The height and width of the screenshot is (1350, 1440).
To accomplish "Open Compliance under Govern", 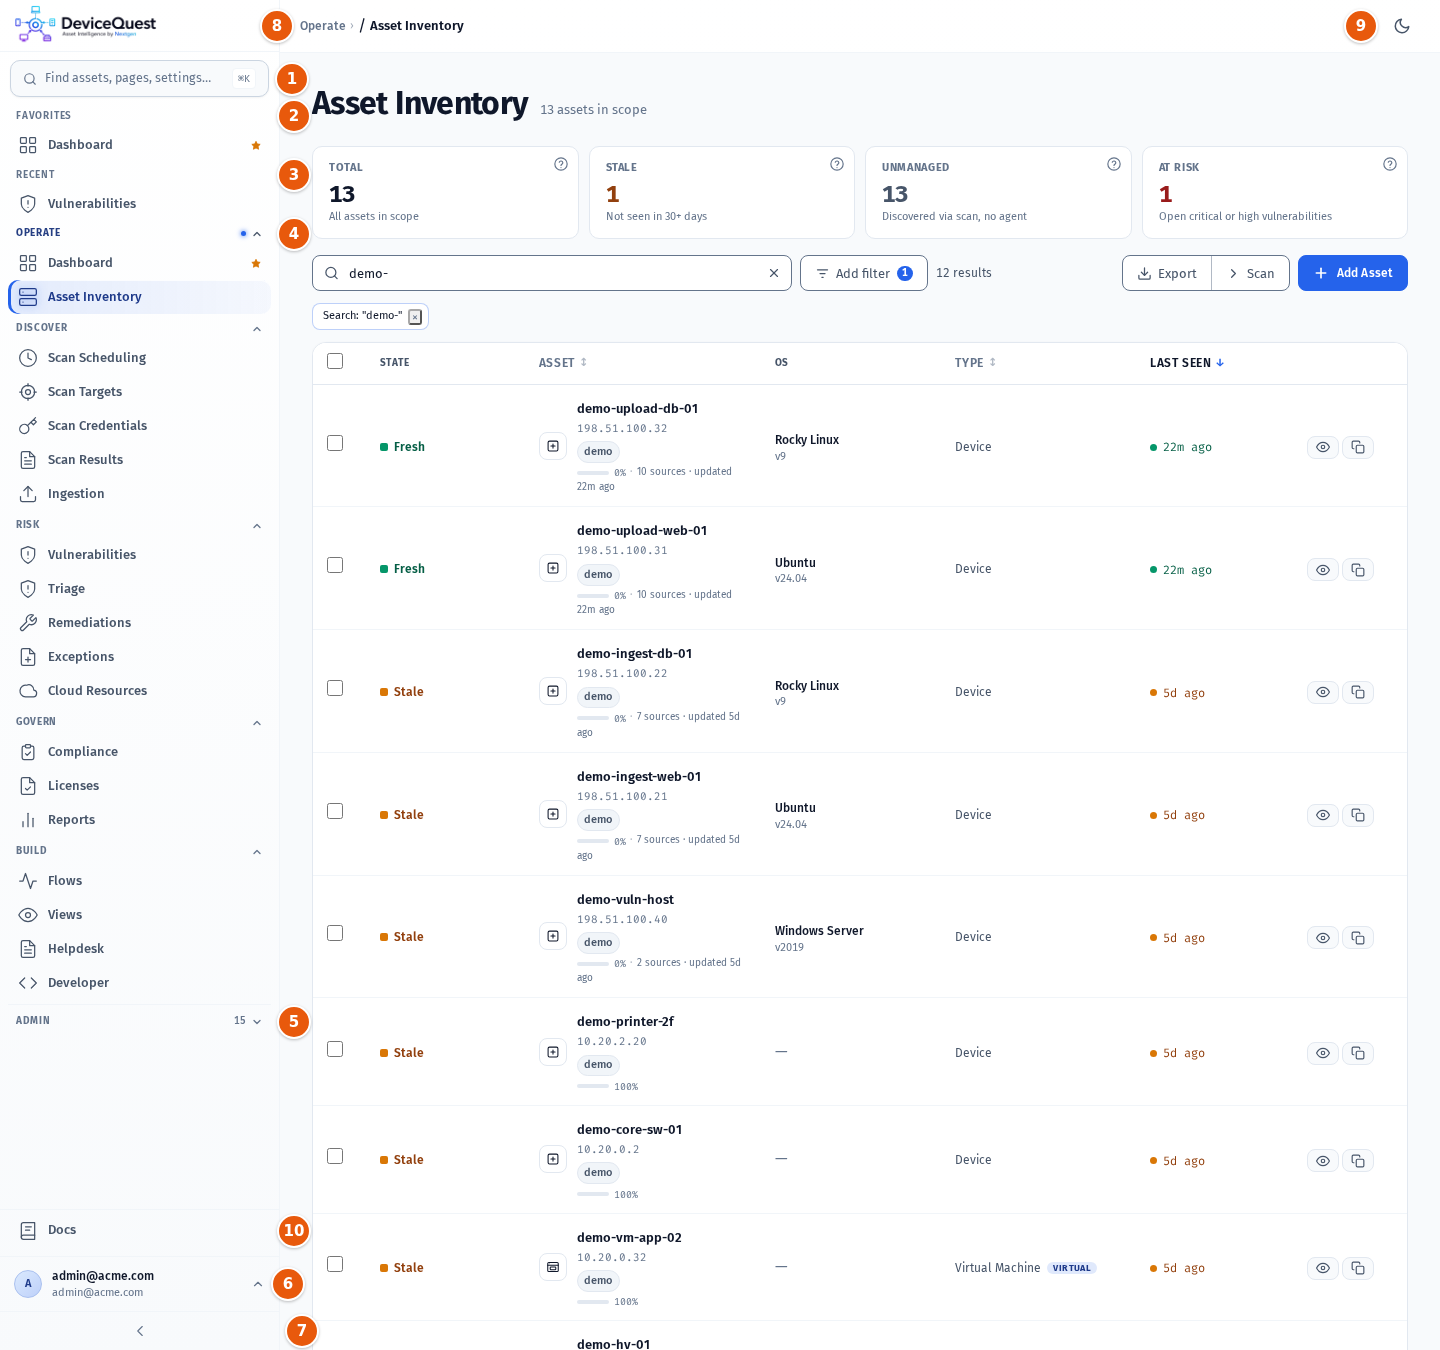I will coord(140,752).
